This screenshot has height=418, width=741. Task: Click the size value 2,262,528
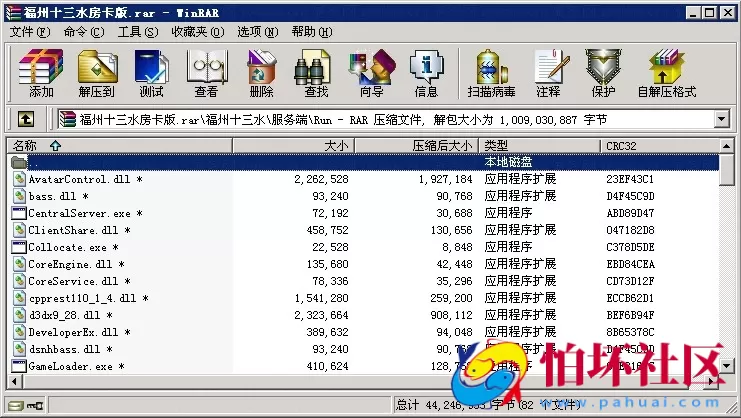(x=321, y=179)
